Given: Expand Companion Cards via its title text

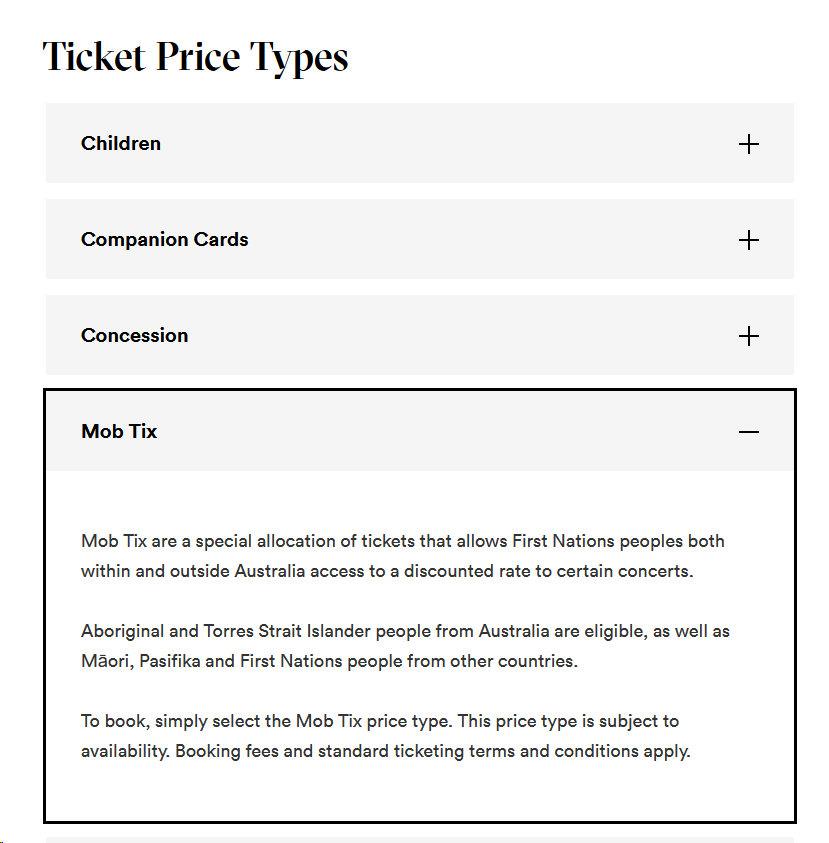Looking at the screenshot, I should click(x=165, y=240).
